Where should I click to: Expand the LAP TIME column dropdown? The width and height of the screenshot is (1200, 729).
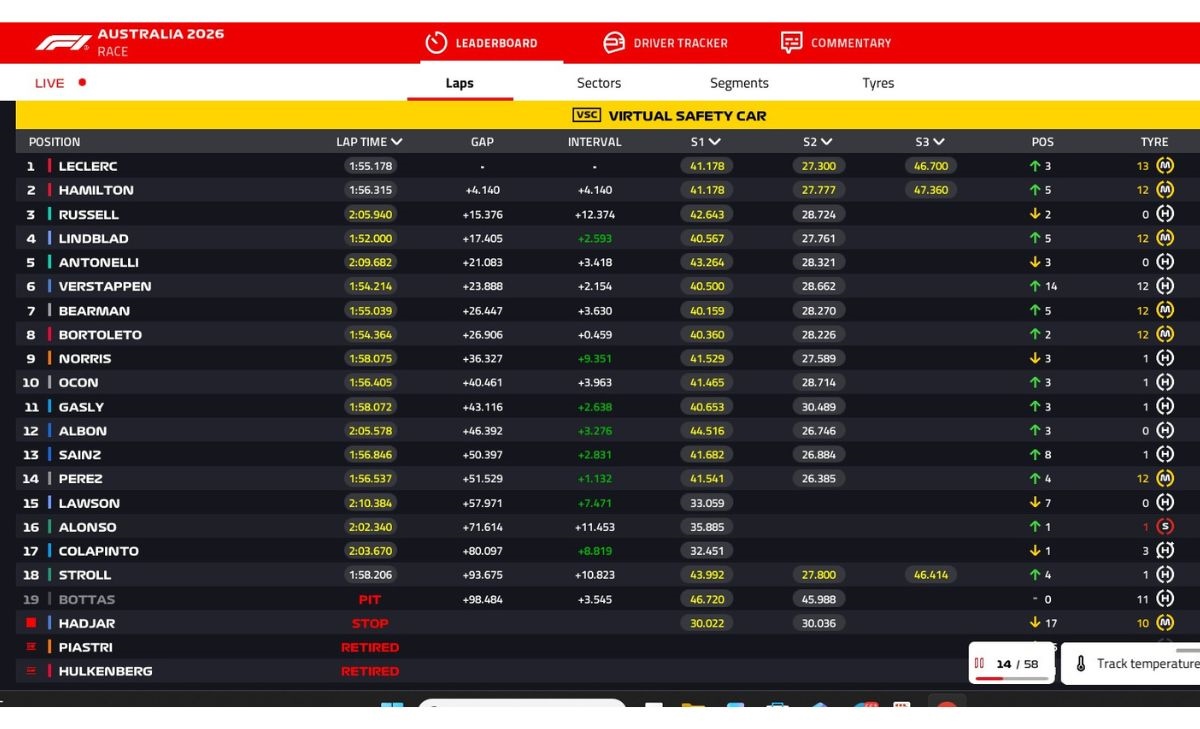click(397, 142)
